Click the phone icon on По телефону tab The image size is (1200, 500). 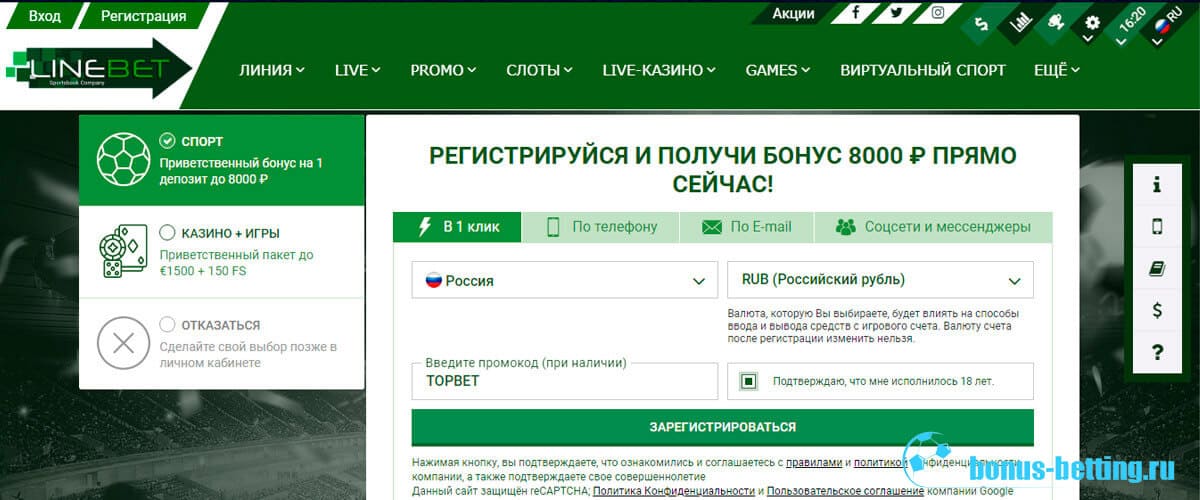pyautogui.click(x=553, y=226)
